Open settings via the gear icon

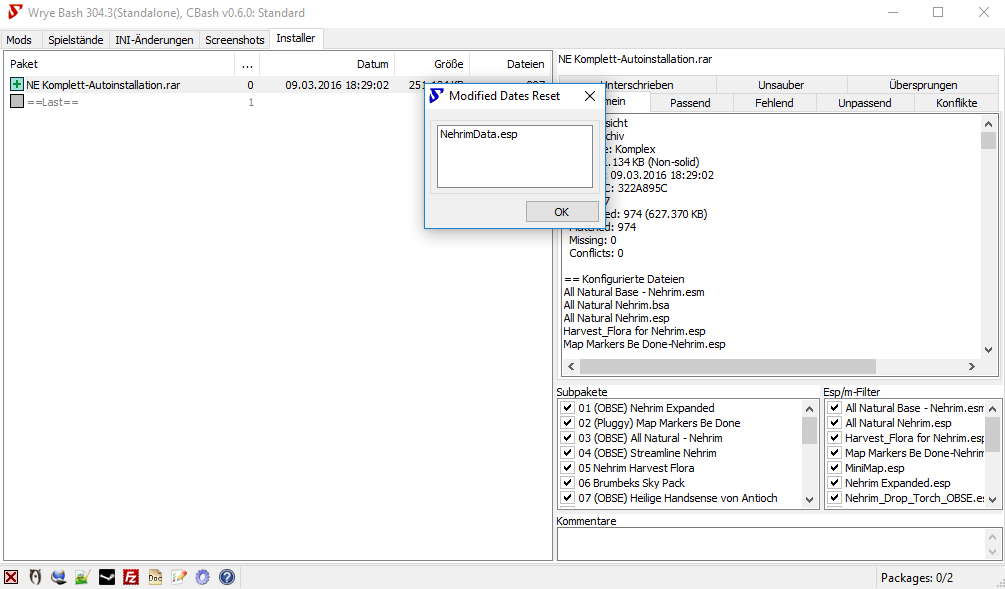tap(203, 577)
